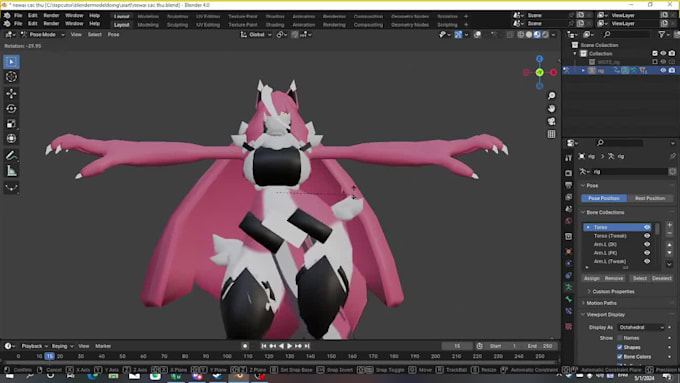Select the Move tool
680x383 pixels.
[x=11, y=93]
